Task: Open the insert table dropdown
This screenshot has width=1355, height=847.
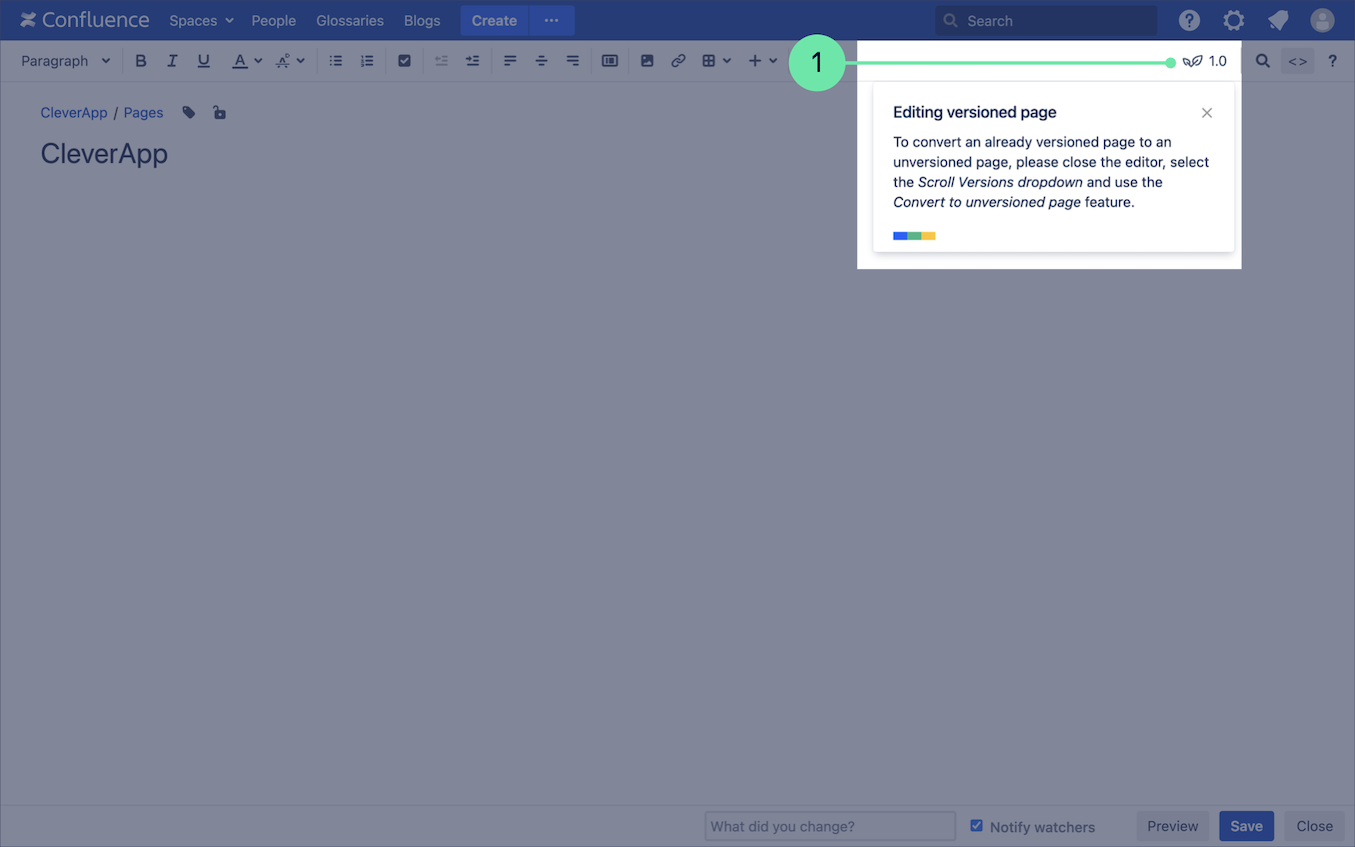Action: (x=716, y=61)
